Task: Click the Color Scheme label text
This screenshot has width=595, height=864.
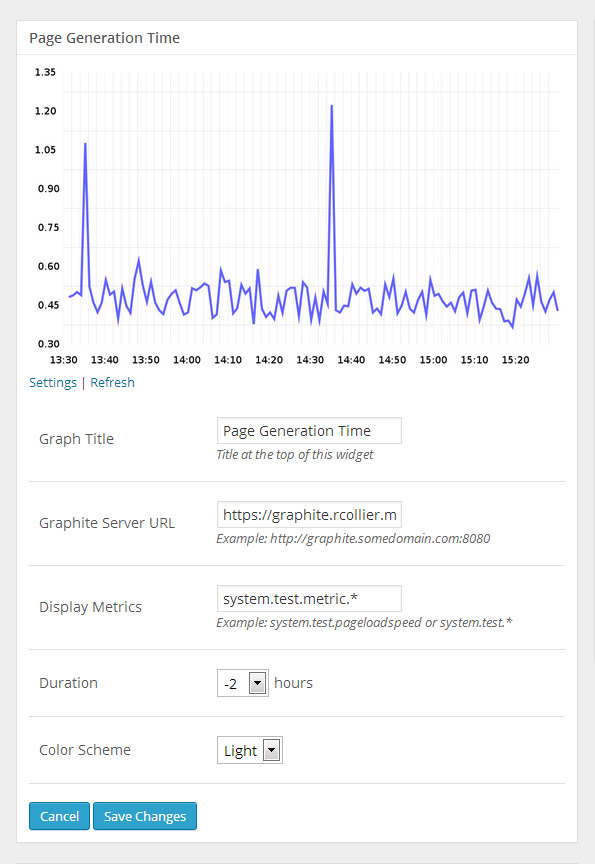Action: click(85, 750)
